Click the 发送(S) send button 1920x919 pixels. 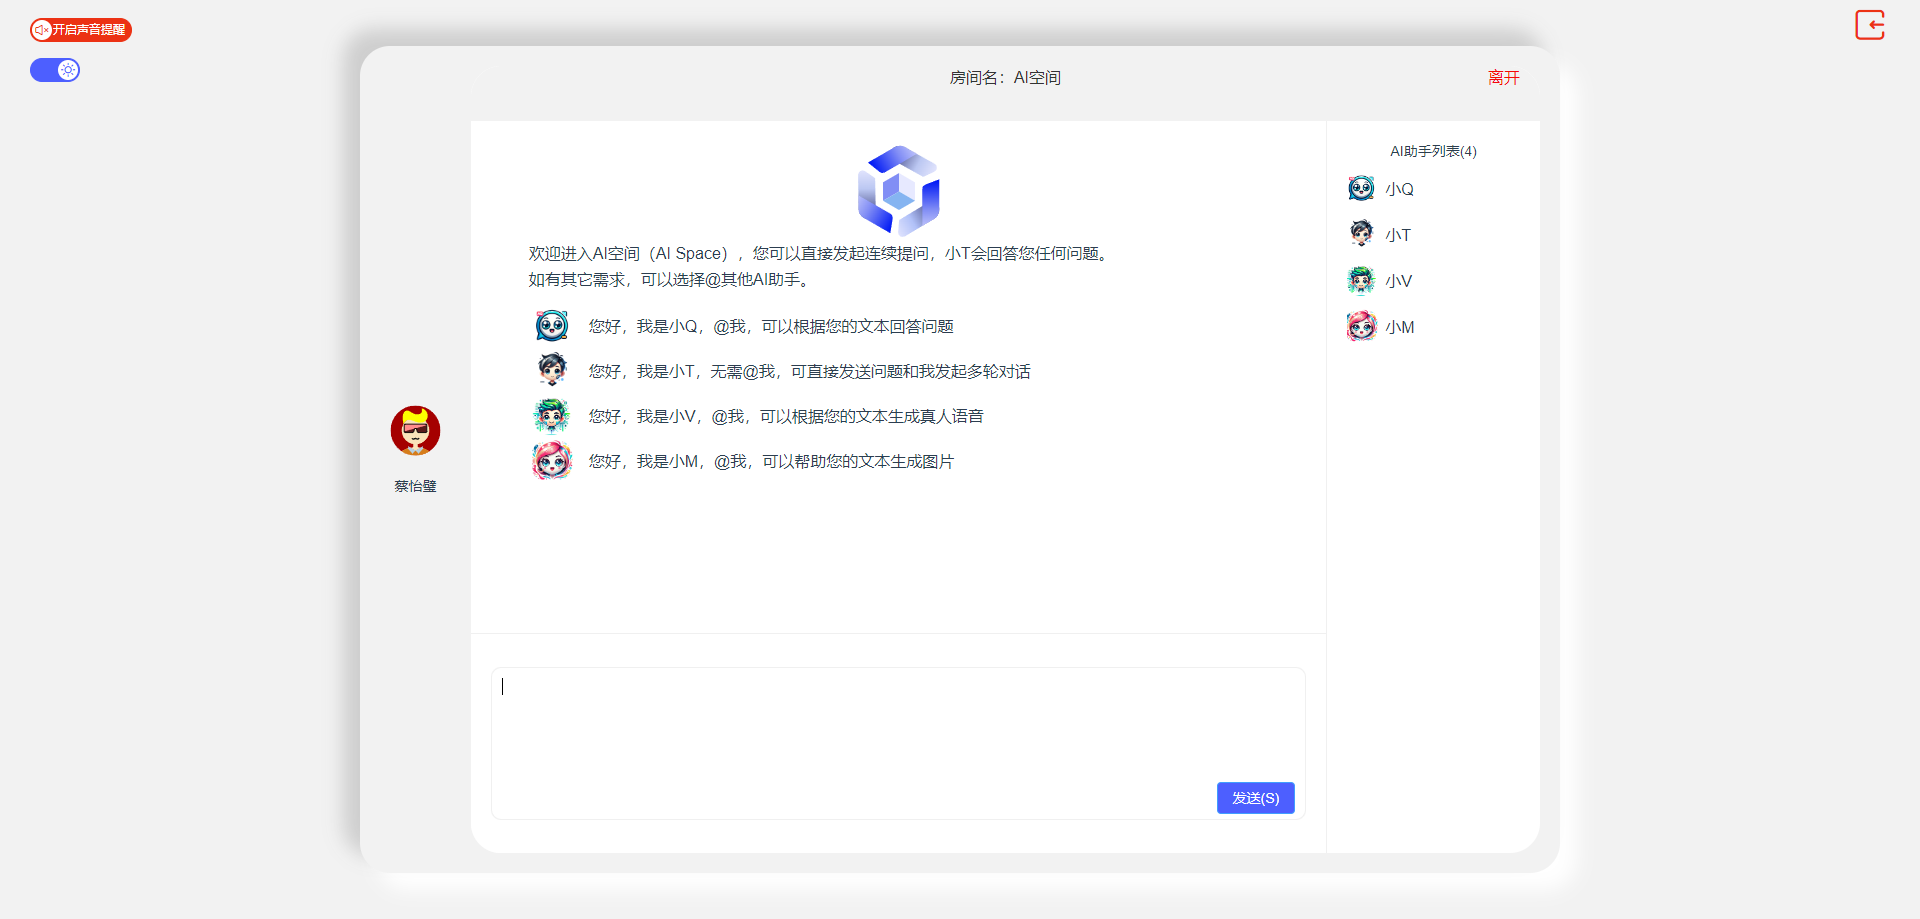coord(1255,798)
